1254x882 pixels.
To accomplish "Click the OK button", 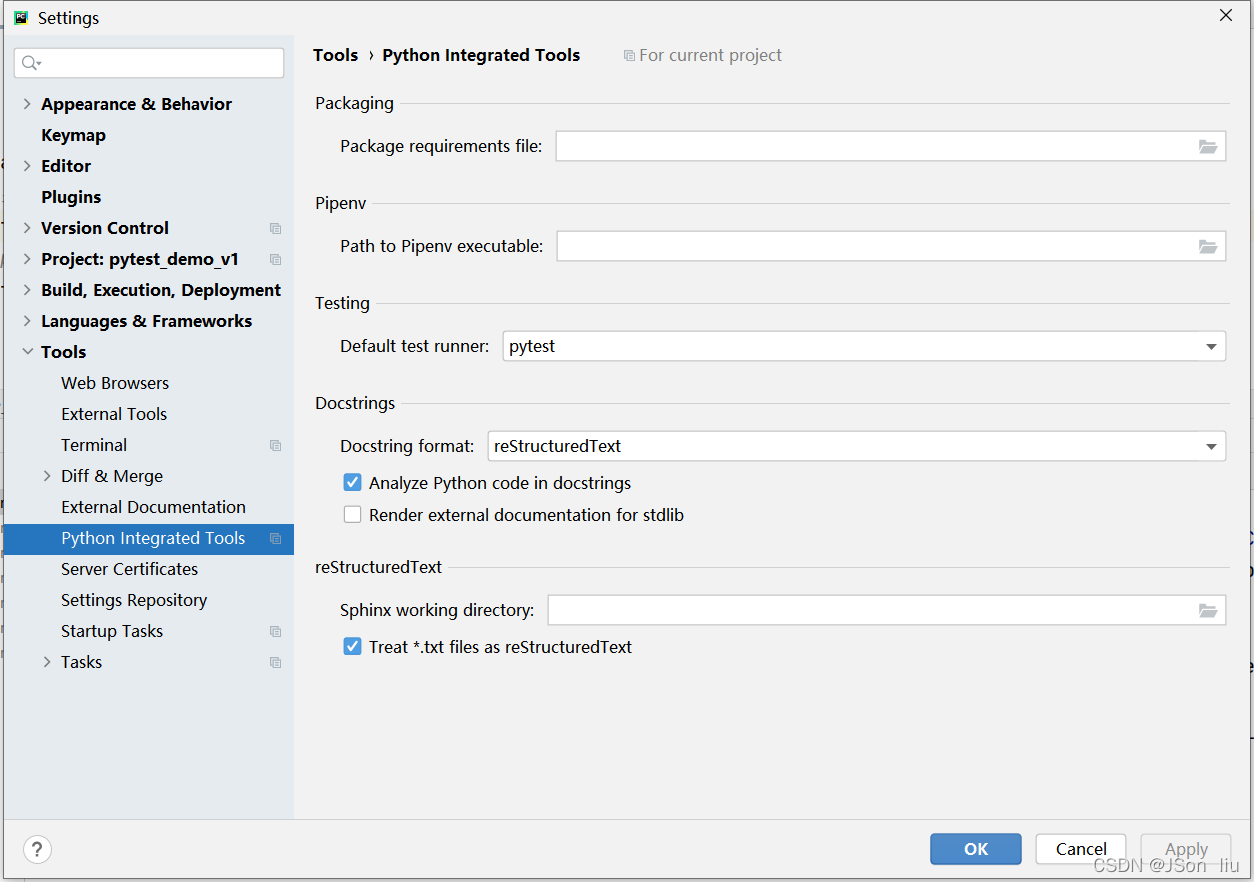I will (x=975, y=849).
